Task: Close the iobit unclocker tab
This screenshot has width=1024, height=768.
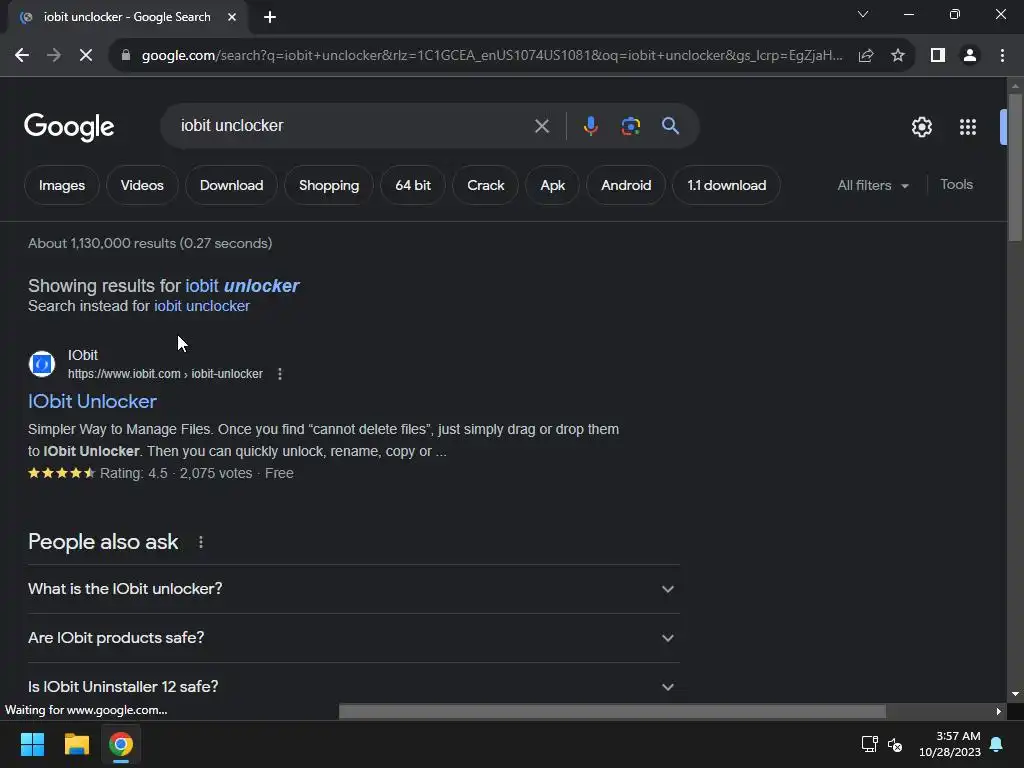Action: tap(232, 17)
